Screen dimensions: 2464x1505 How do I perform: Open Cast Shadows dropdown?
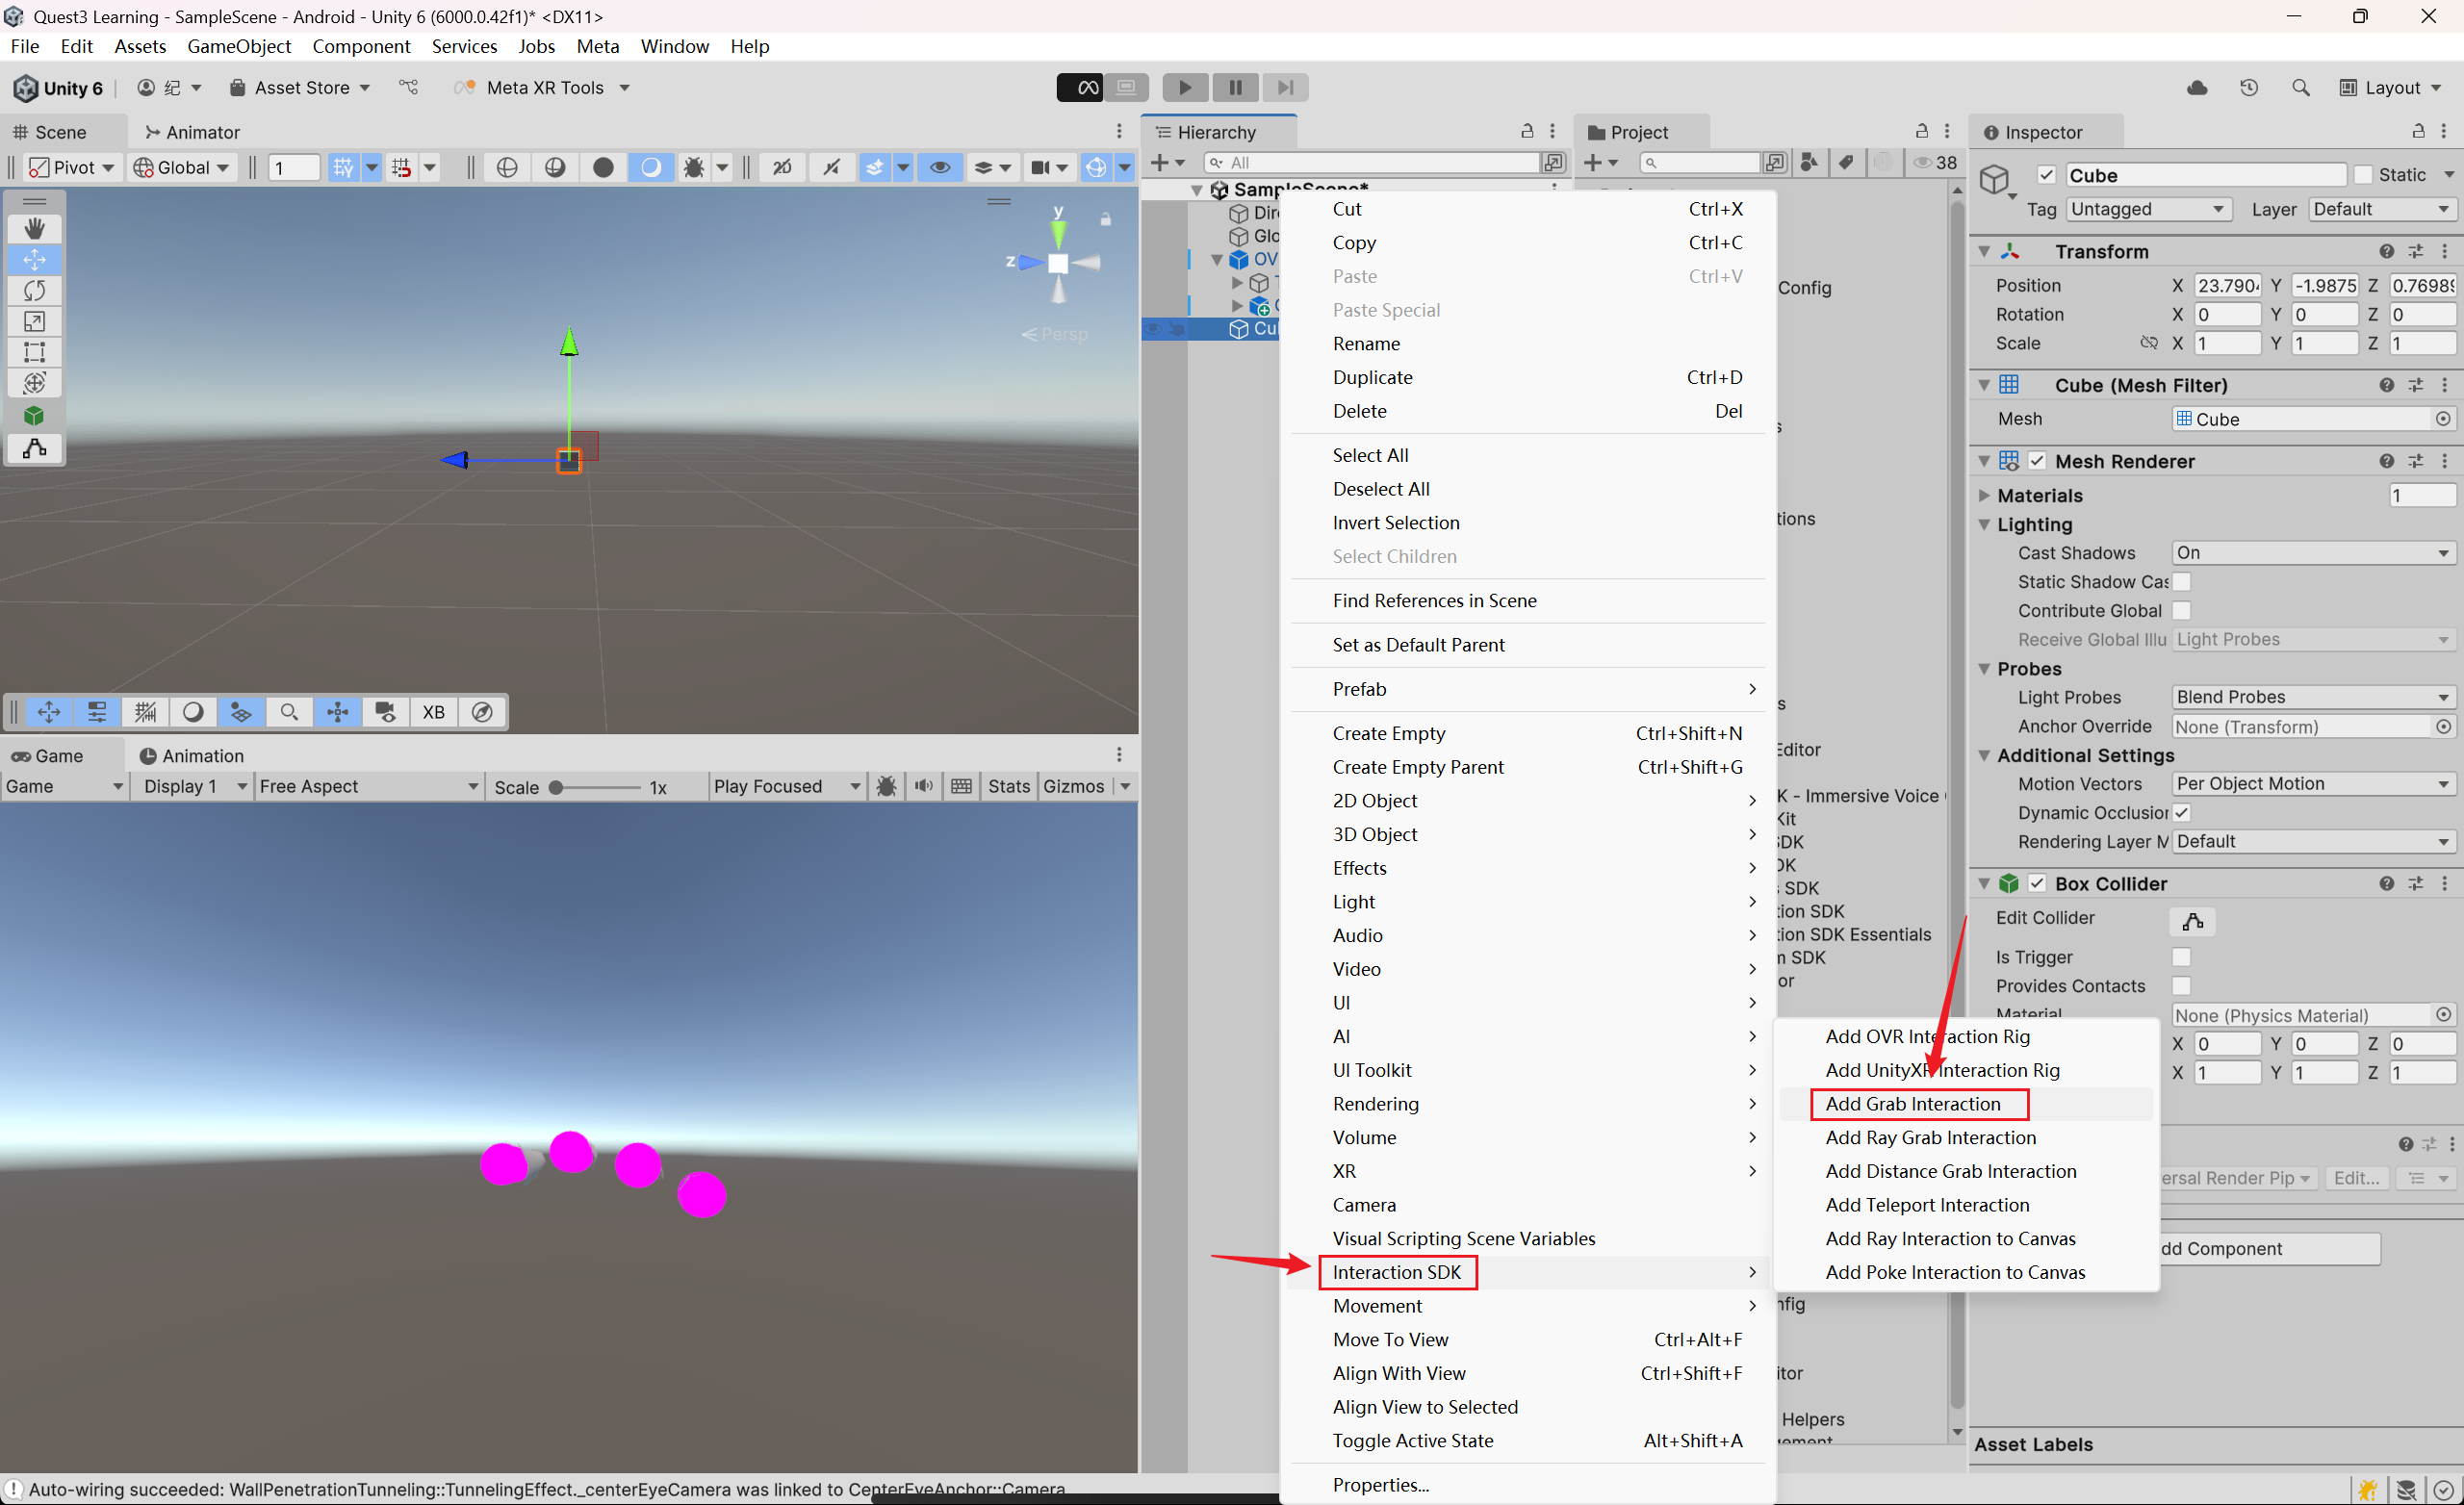[2313, 553]
